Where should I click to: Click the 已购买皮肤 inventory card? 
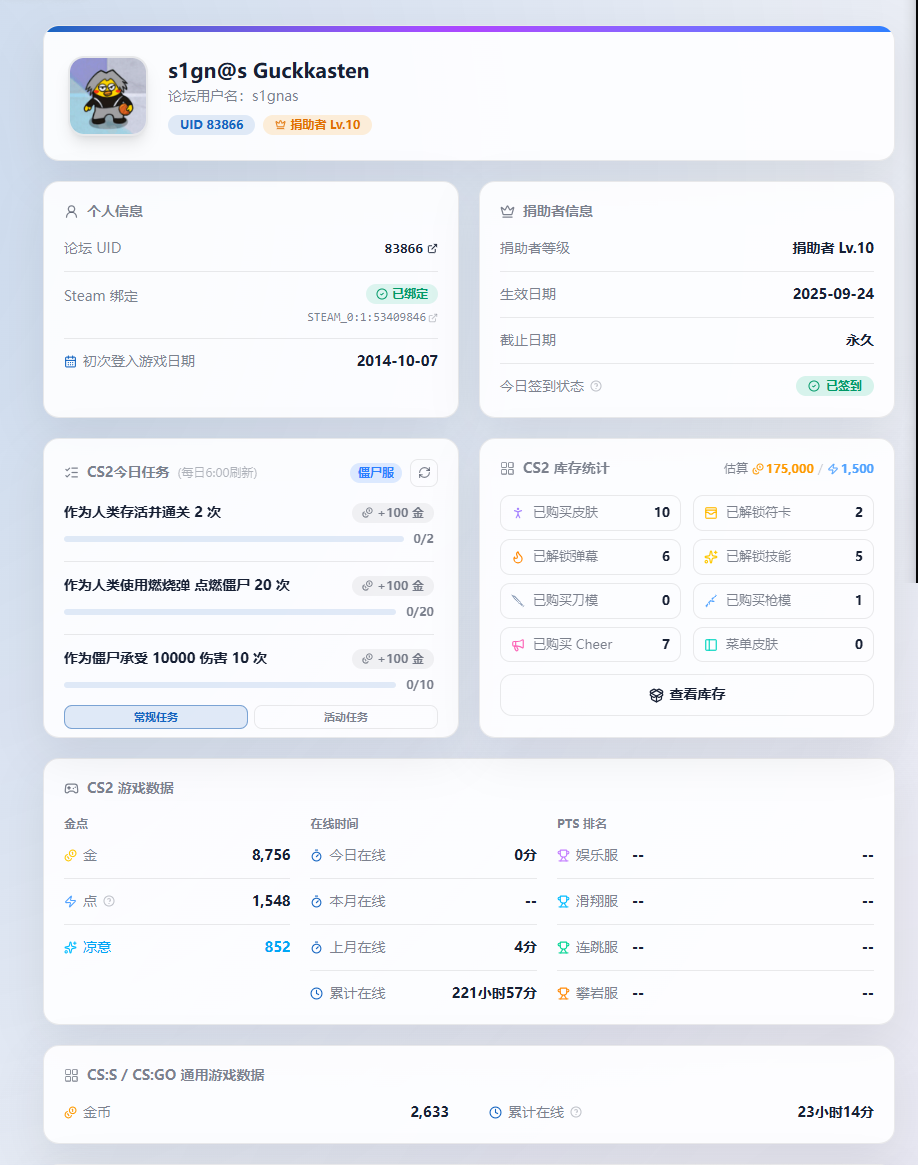(590, 513)
